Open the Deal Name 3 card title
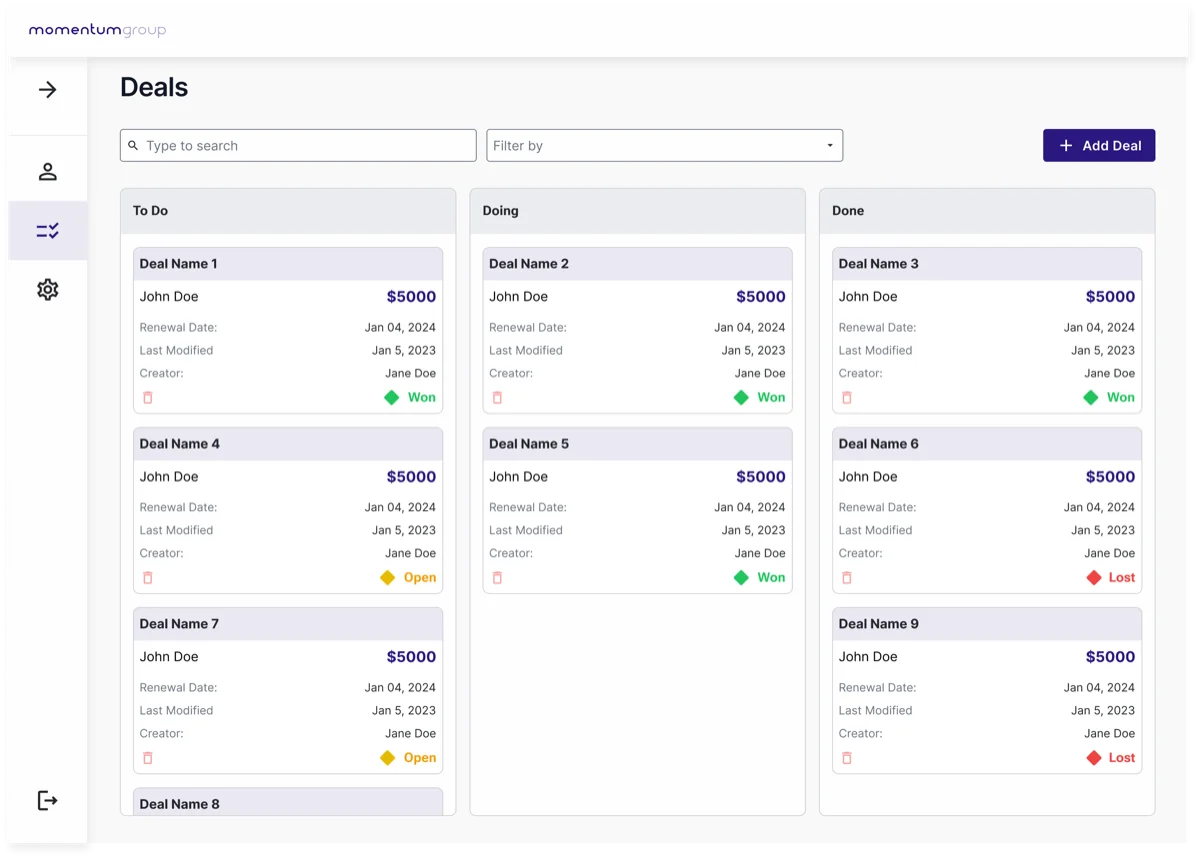The width and height of the screenshot is (1200, 859). (878, 264)
